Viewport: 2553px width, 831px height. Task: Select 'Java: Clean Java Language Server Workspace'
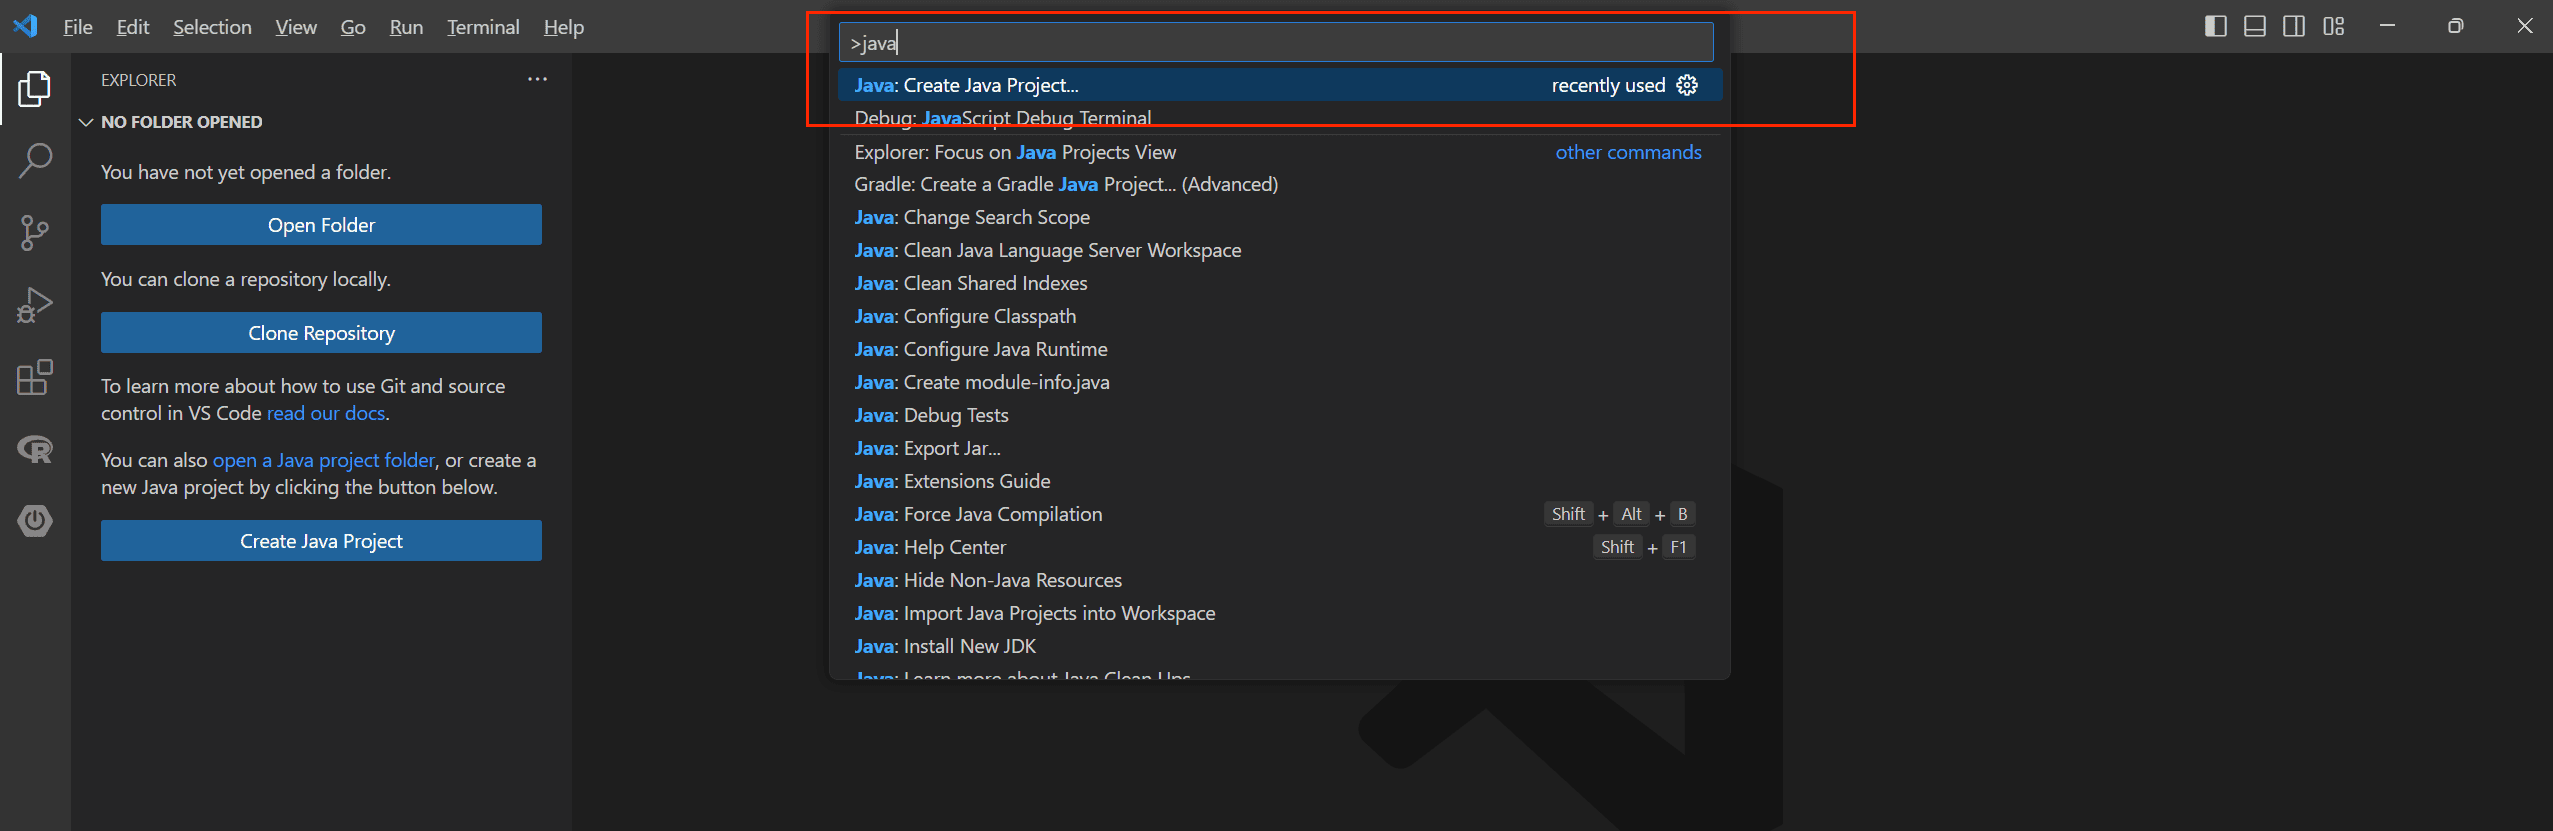[1280, 250]
